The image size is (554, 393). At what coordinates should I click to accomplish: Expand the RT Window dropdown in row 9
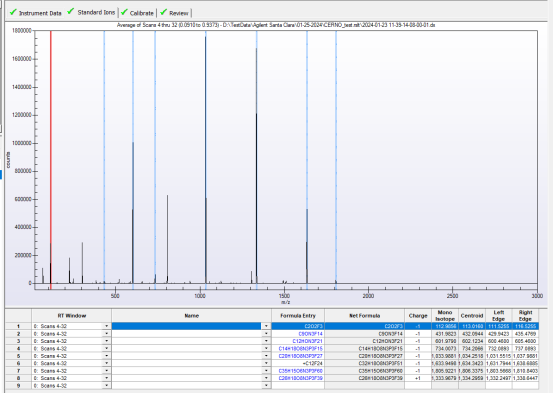[106, 386]
